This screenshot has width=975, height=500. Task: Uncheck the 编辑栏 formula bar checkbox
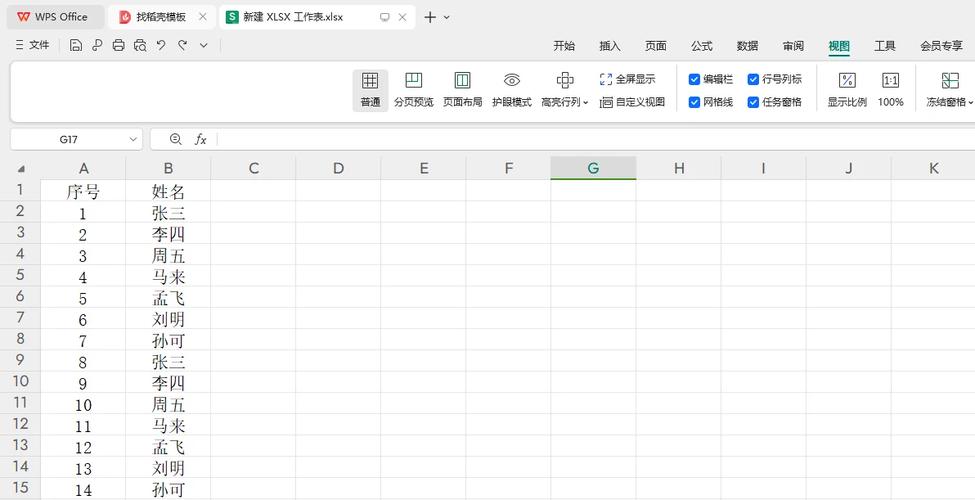click(x=695, y=79)
